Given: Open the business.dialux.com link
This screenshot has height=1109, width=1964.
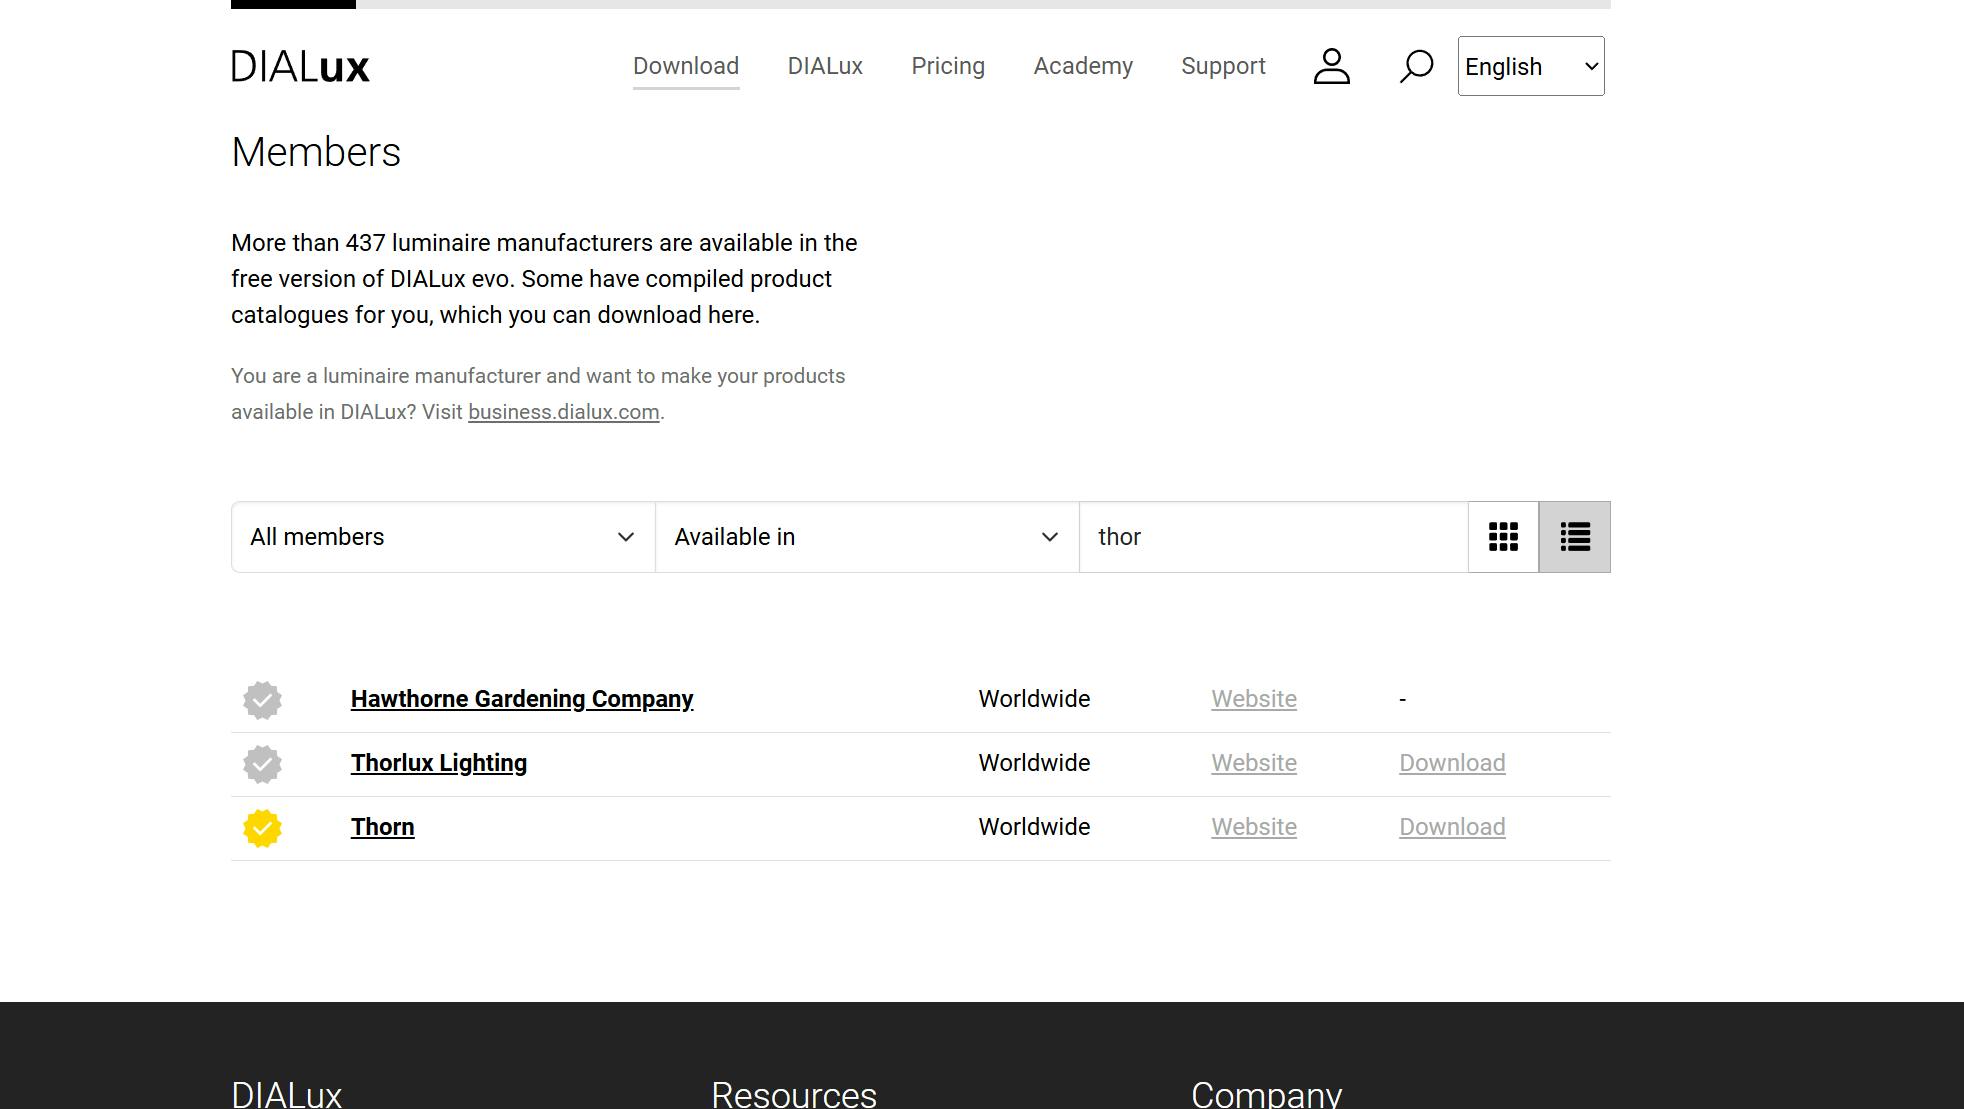Looking at the screenshot, I should 563,412.
